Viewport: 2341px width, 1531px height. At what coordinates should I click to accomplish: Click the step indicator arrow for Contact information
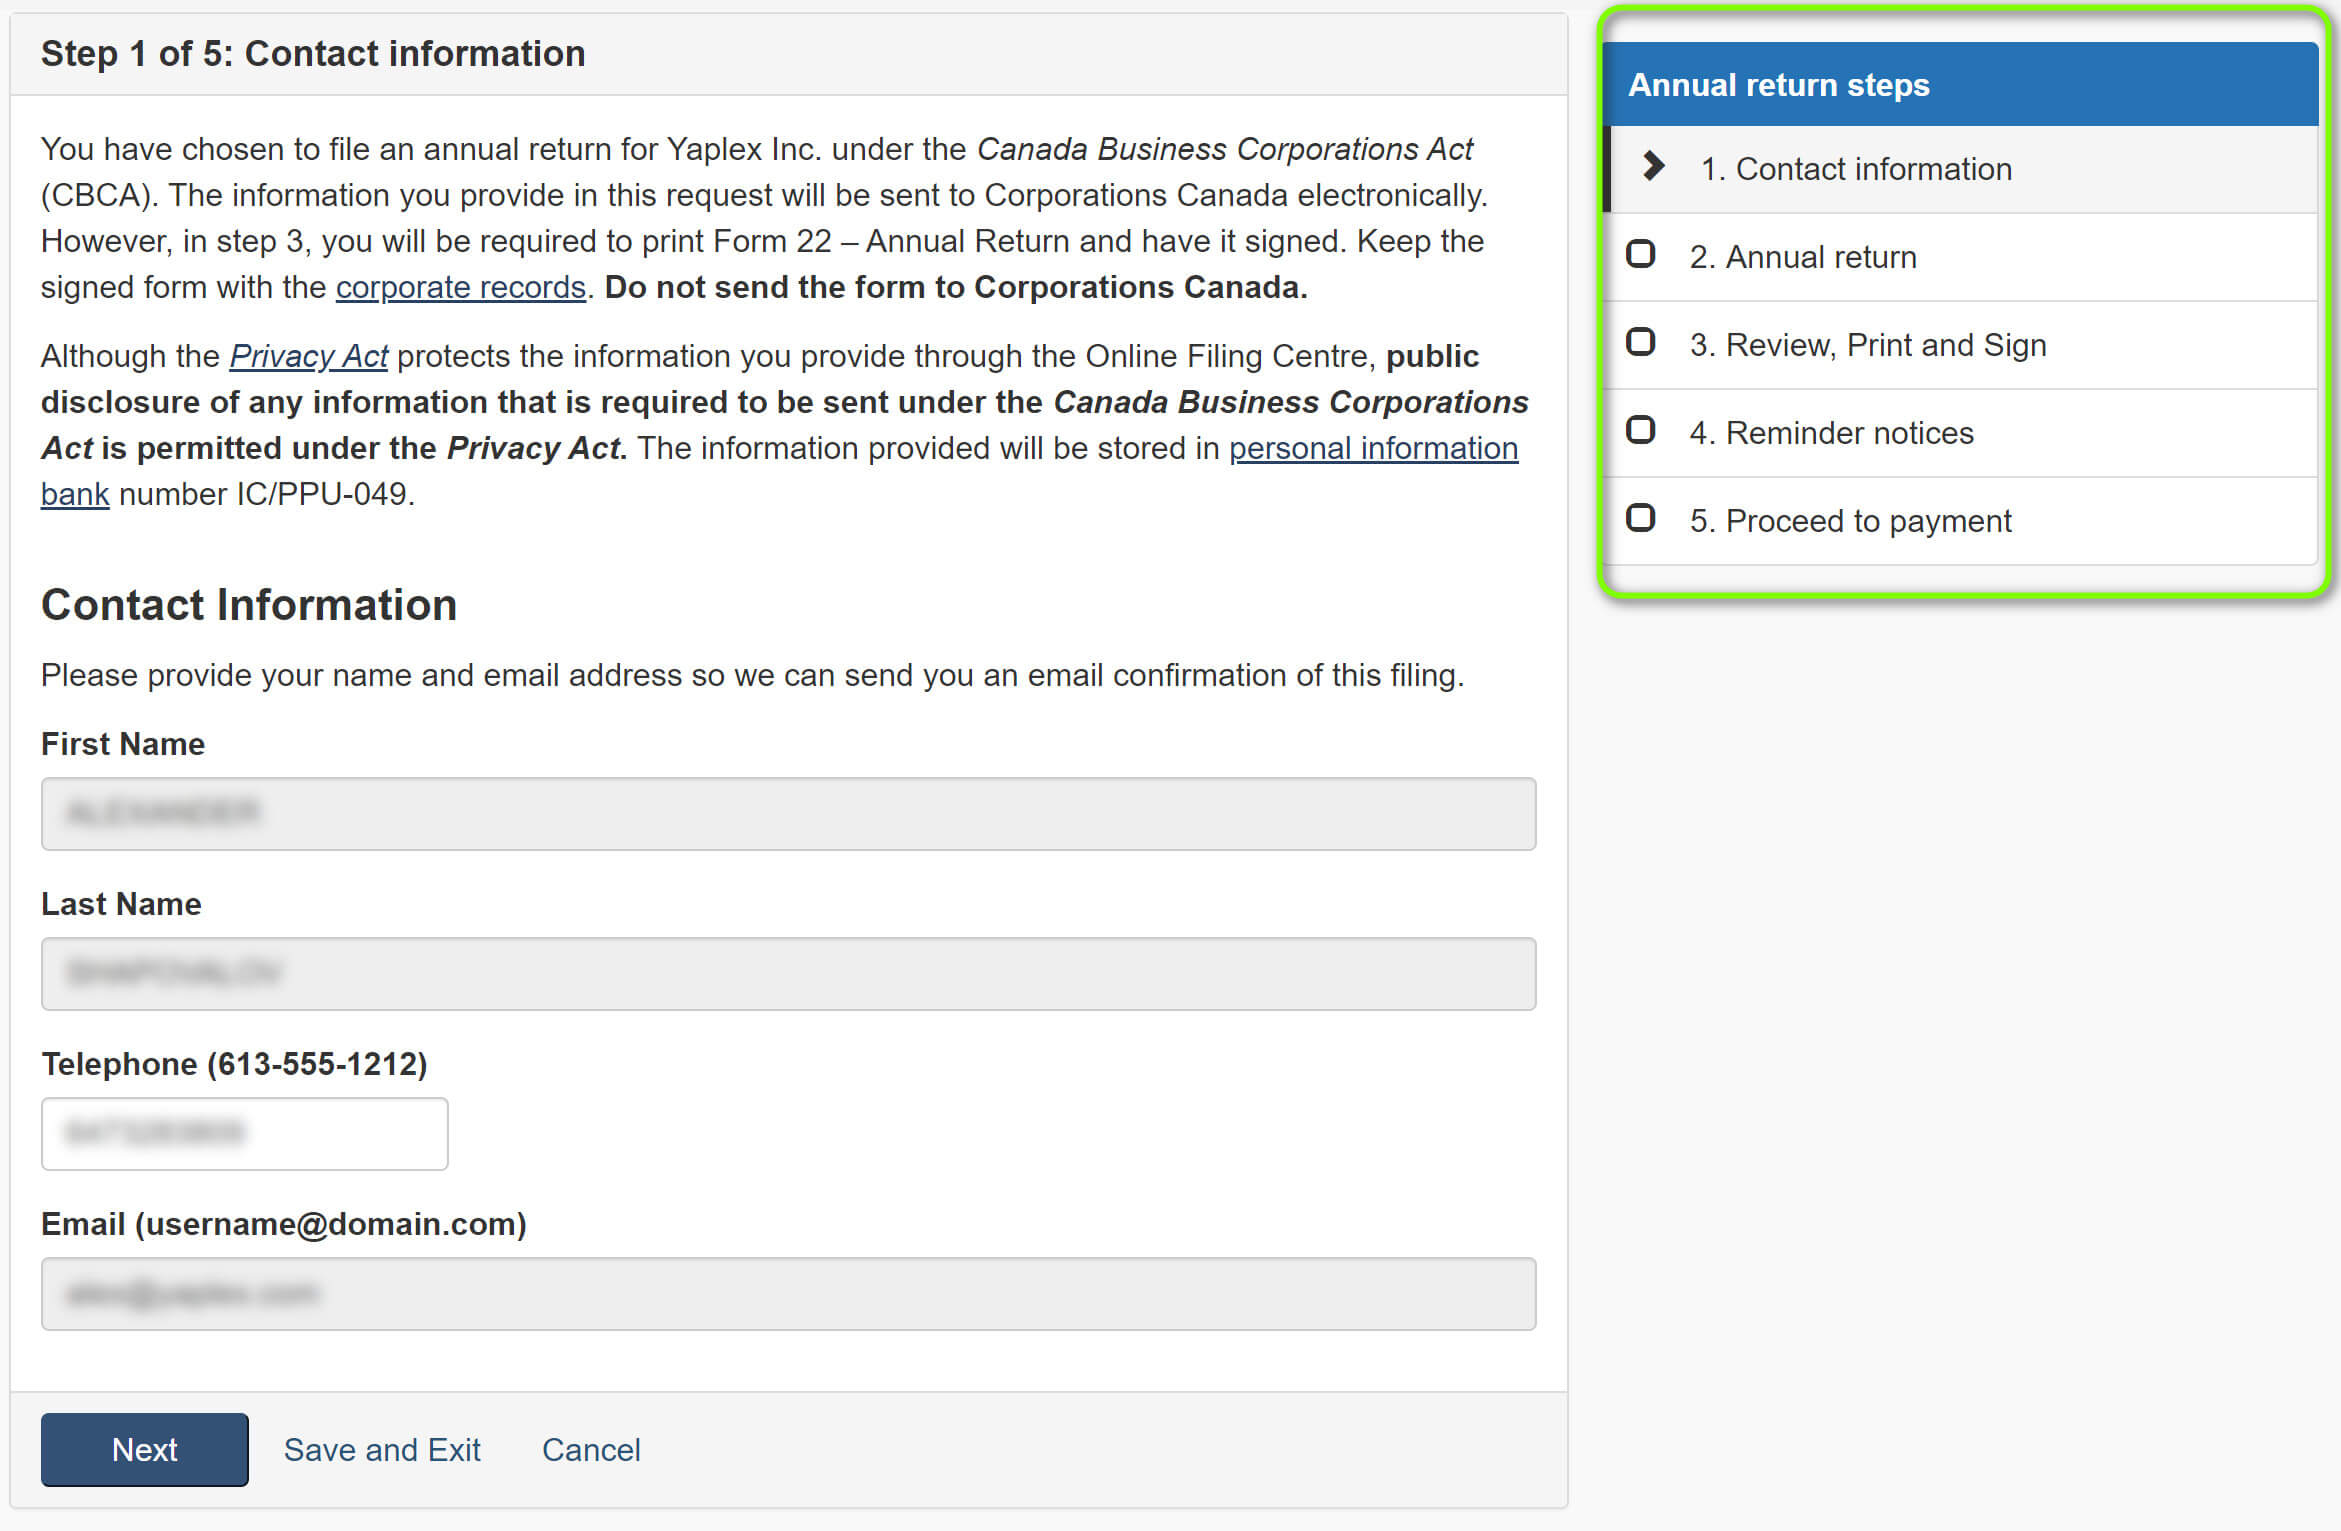[1649, 167]
